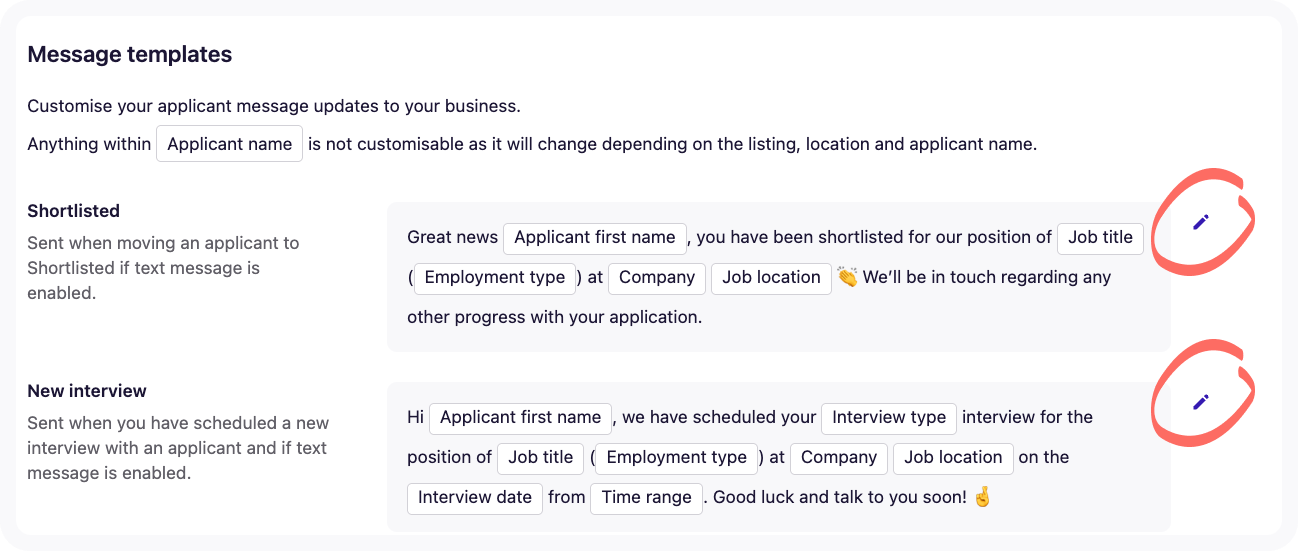Click the Job title tag in Shortlisted message
The width and height of the screenshot is (1298, 551).
(x=1100, y=237)
